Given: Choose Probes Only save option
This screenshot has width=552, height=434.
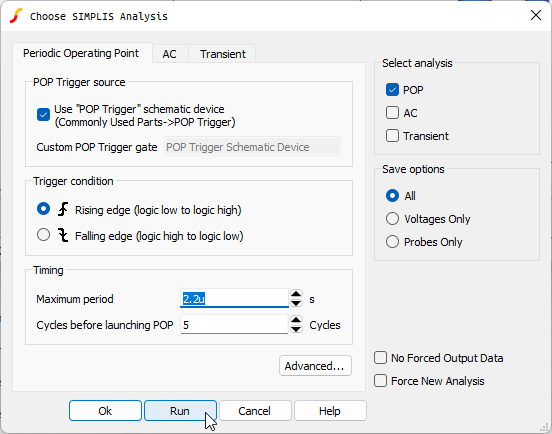Looking at the screenshot, I should click(x=392, y=242).
